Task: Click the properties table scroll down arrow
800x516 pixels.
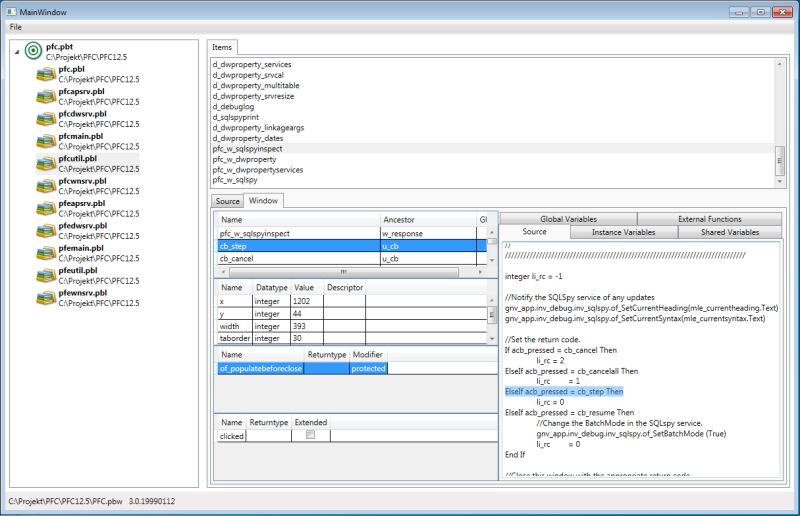Action: pyautogui.click(x=492, y=338)
